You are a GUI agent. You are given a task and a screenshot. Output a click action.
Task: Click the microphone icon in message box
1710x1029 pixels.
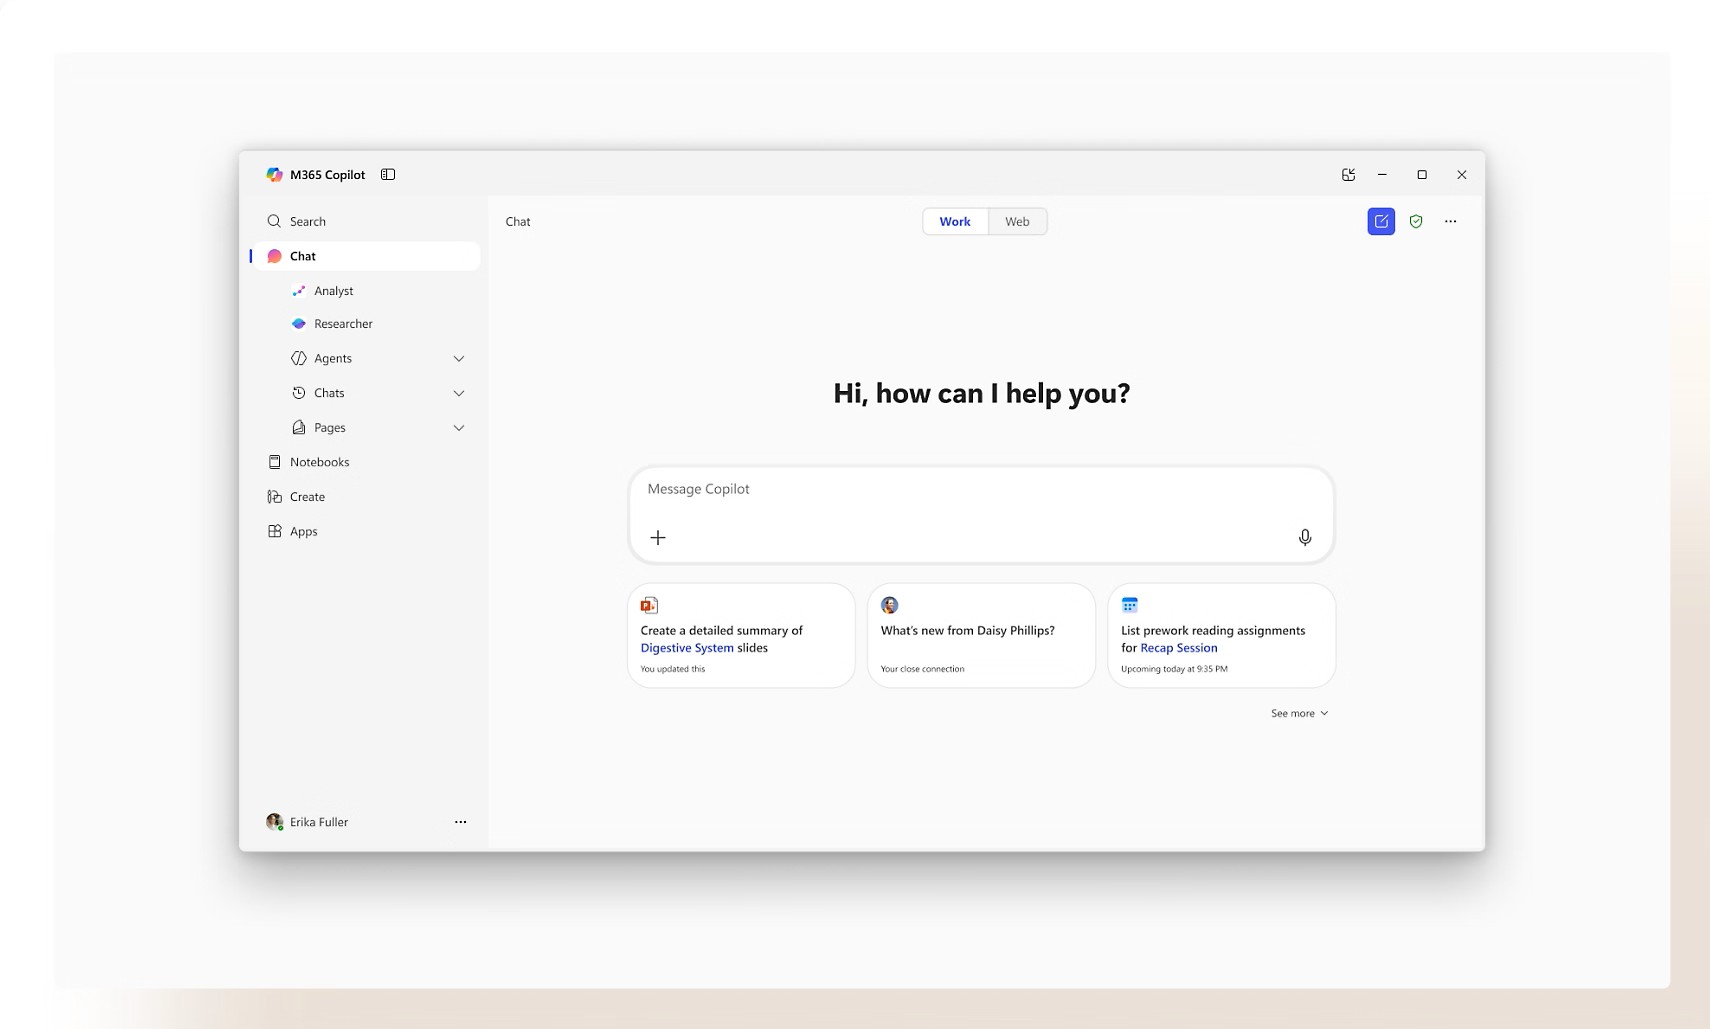coord(1305,537)
